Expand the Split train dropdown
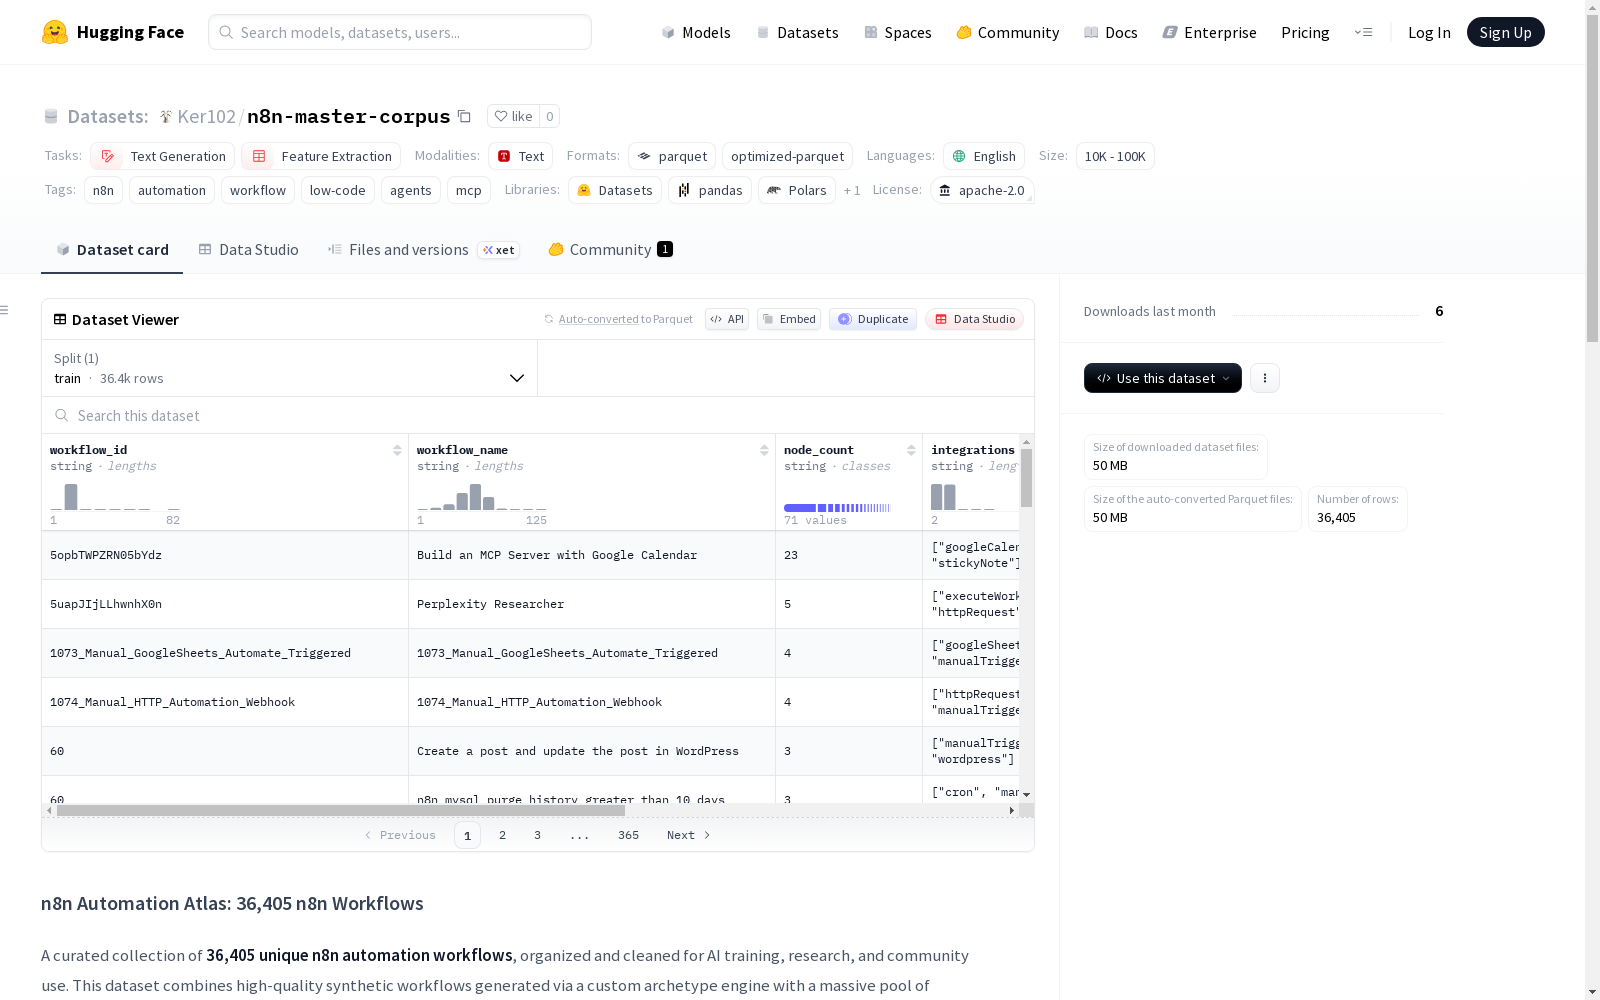Screen dimensions: 1600x1000 [290, 368]
